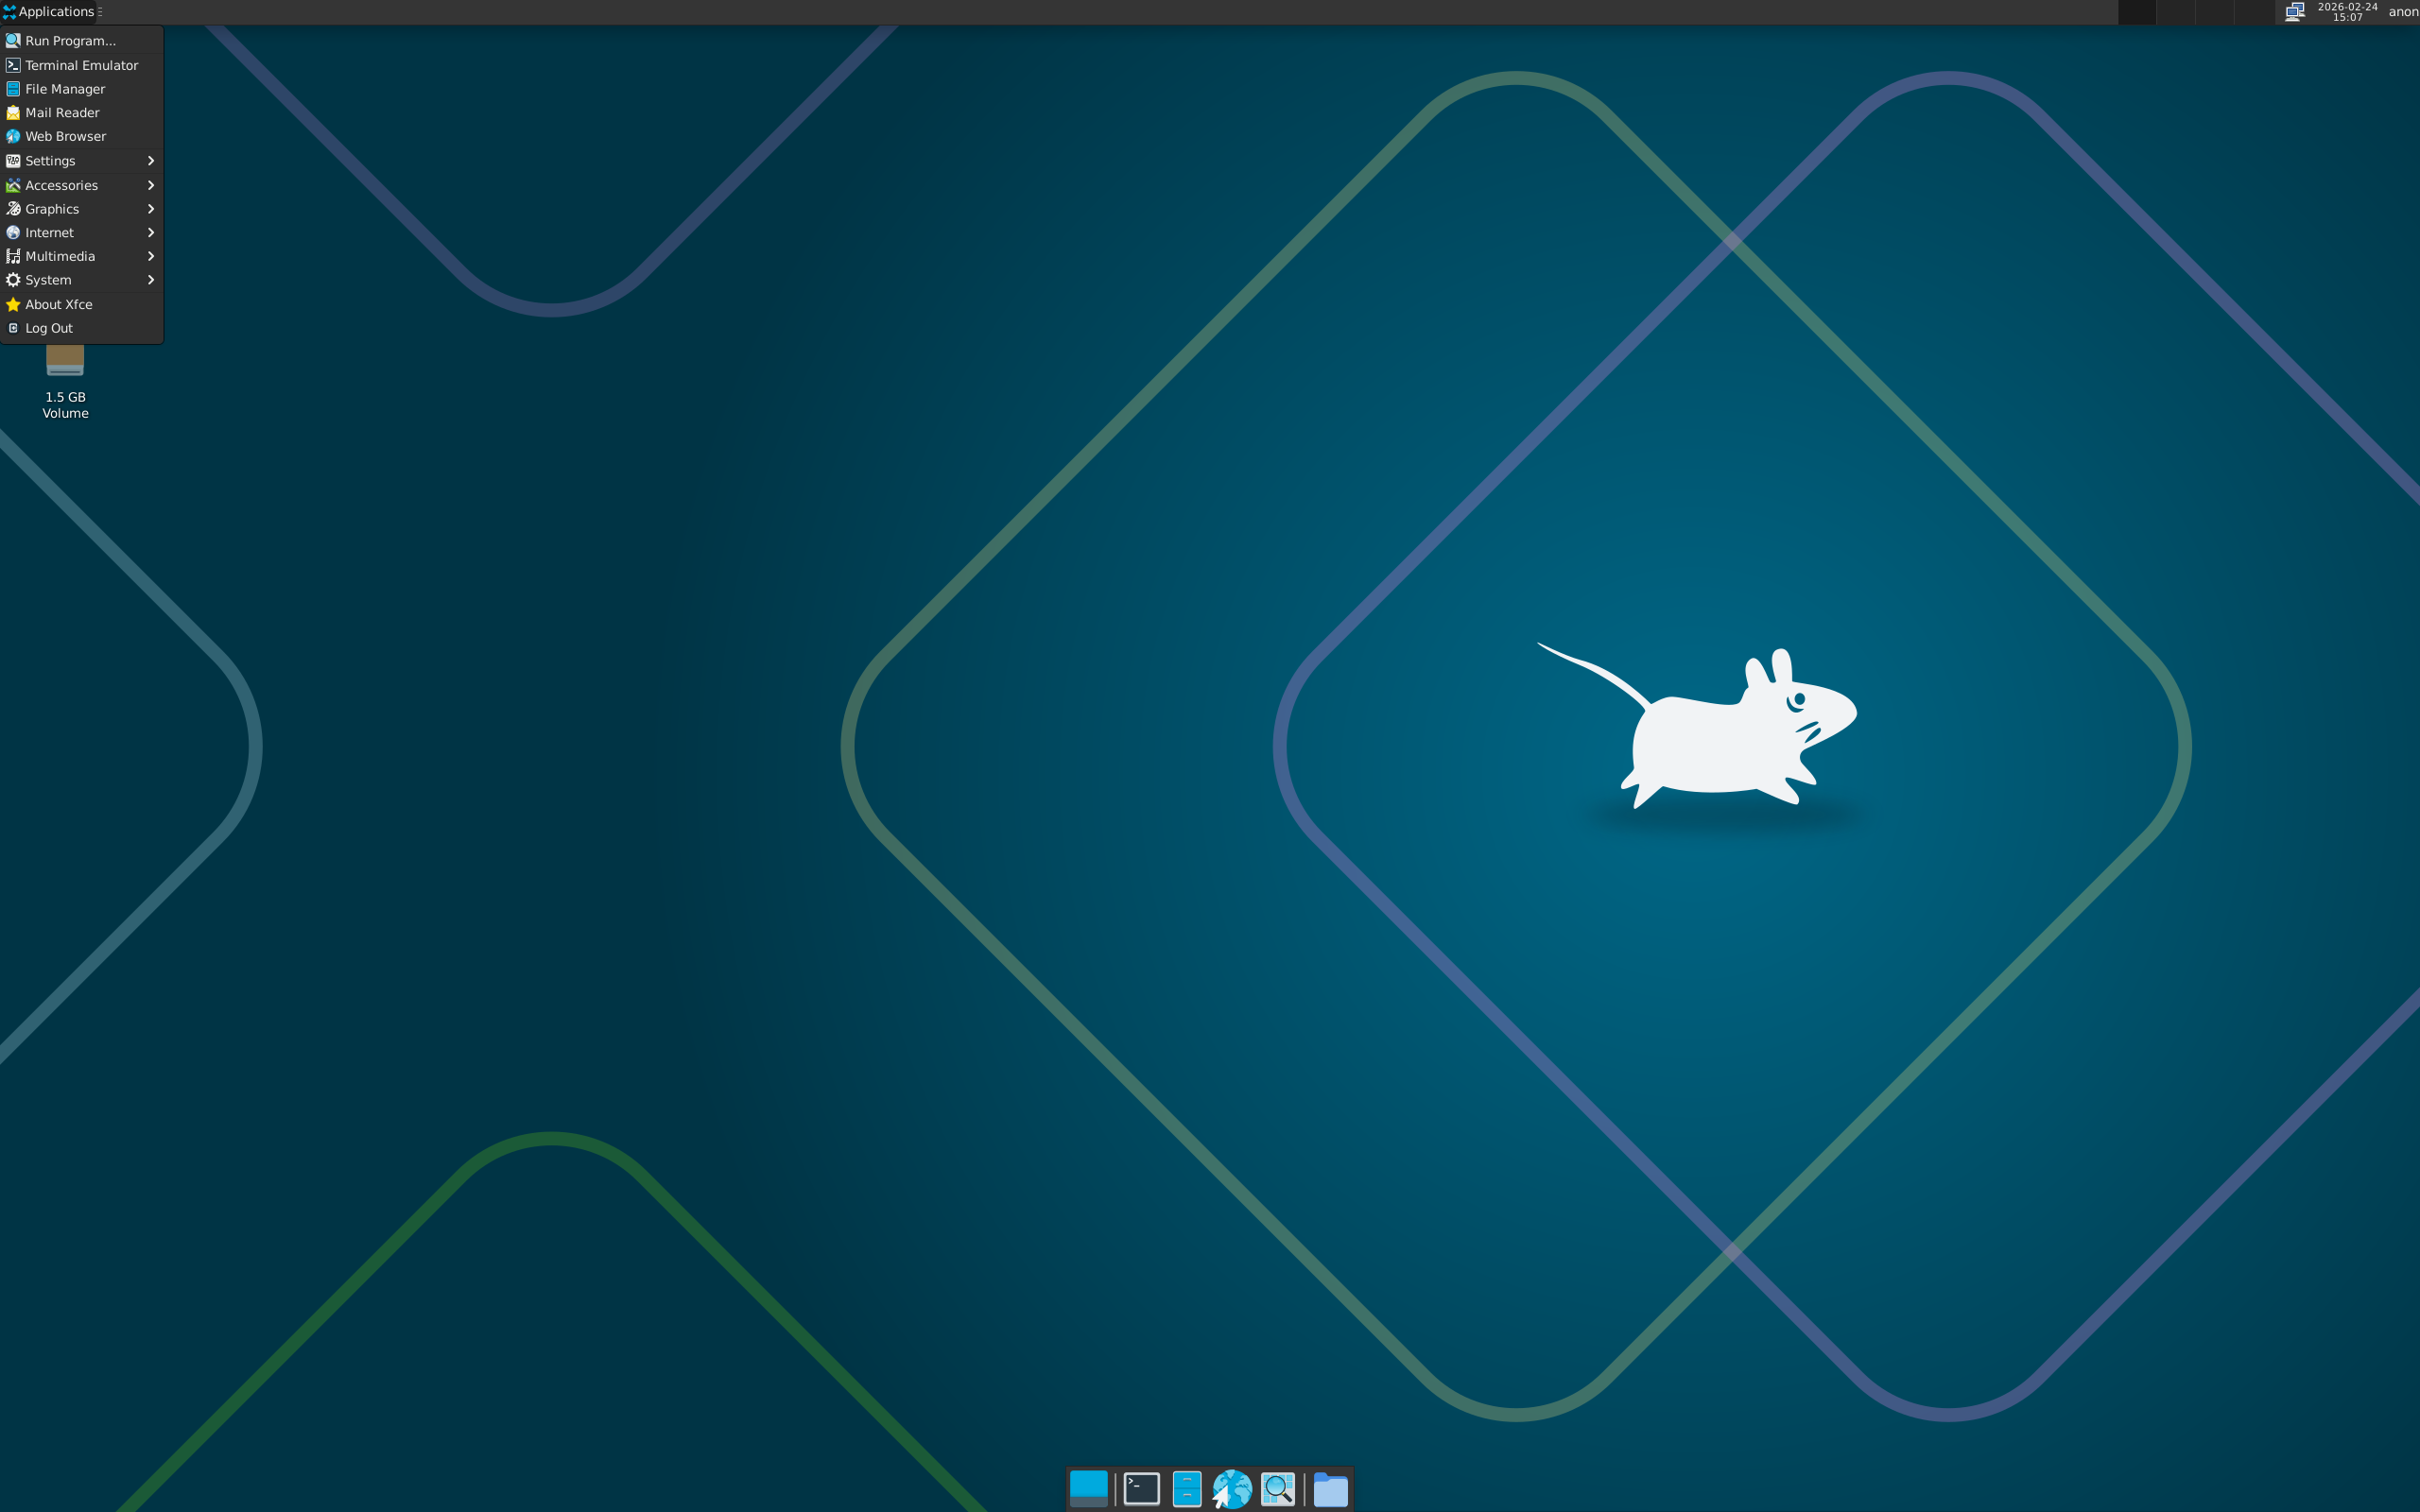The height and width of the screenshot is (1512, 2420).
Task: Click the Show Desktop icon in the dock
Action: point(1088,1488)
